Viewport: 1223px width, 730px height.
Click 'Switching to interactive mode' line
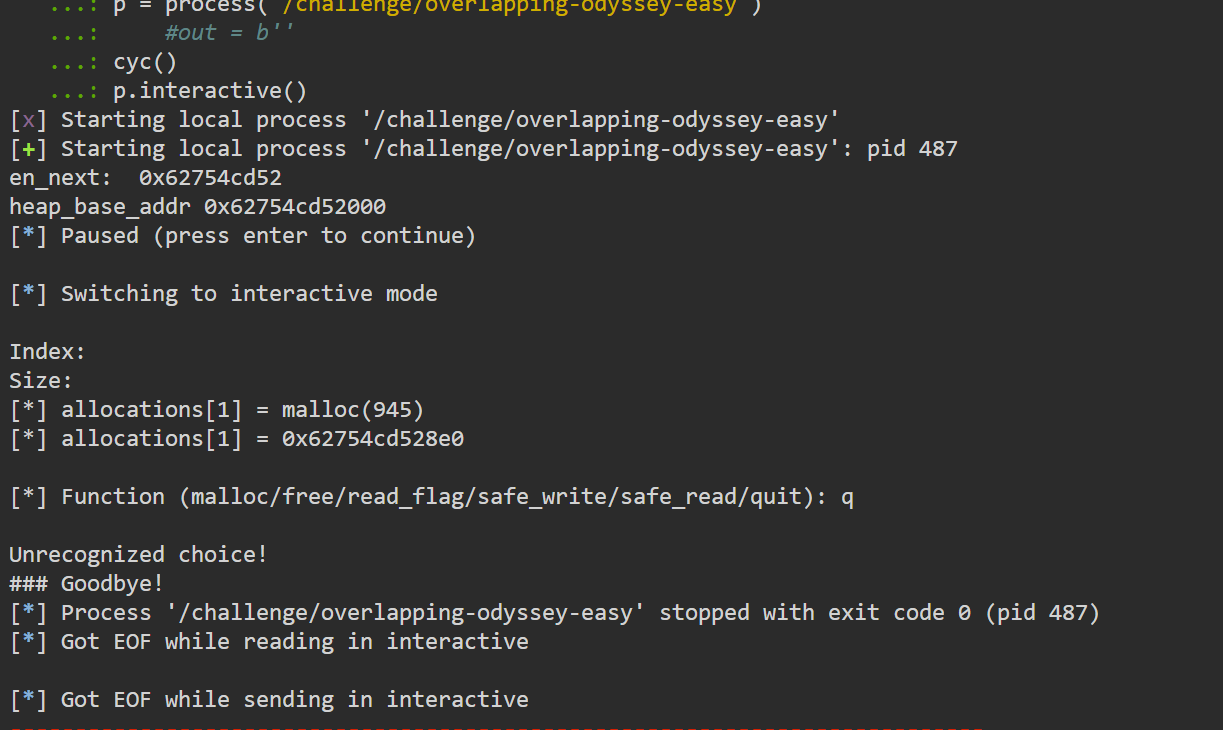(x=223, y=294)
